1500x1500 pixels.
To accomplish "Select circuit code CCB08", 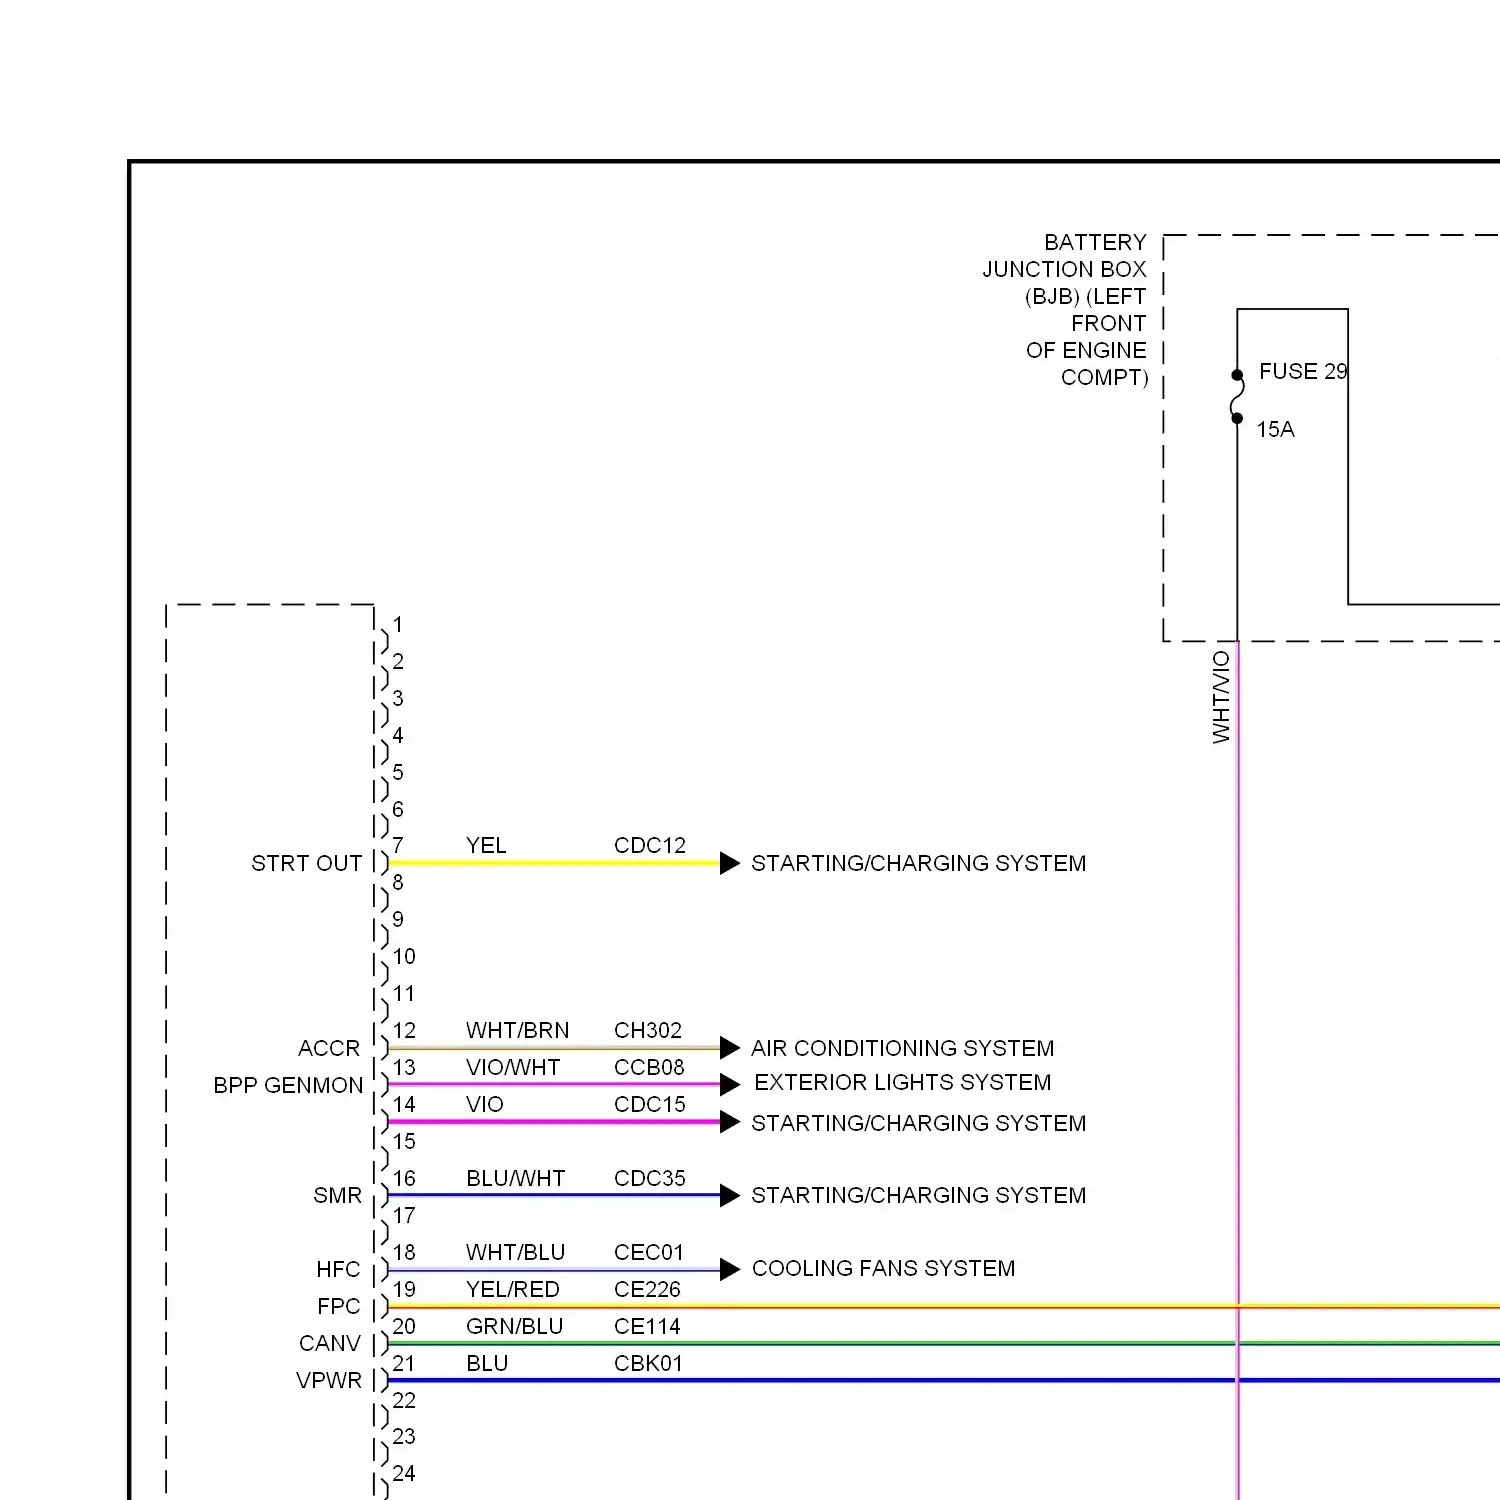I will click(x=649, y=1068).
